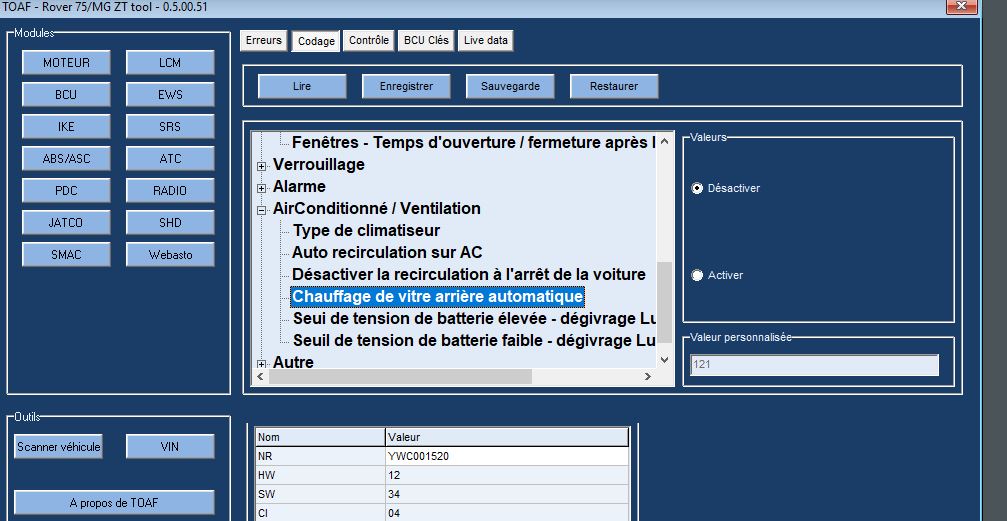Open the ATC module

(x=170, y=159)
